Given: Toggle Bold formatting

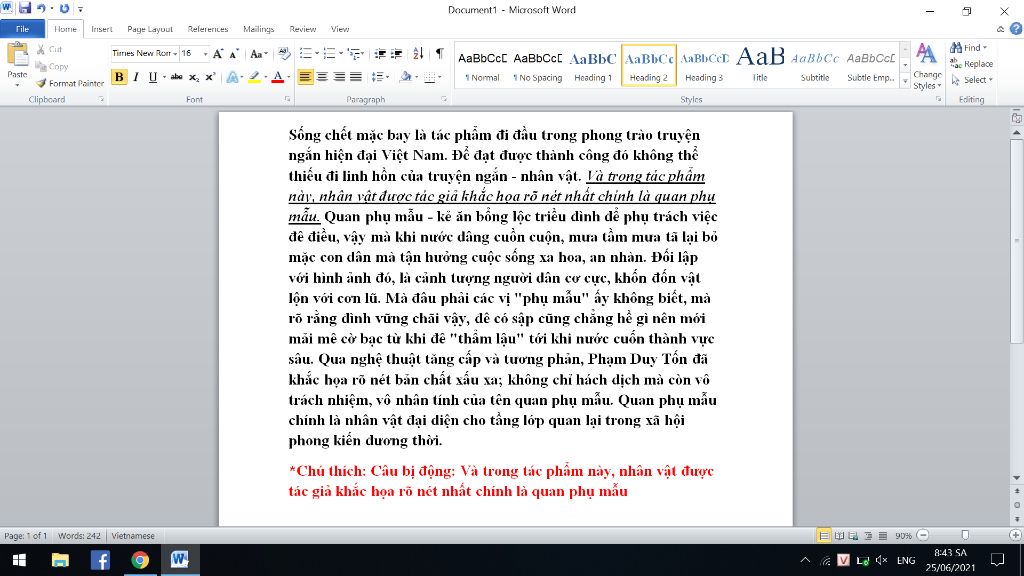Looking at the screenshot, I should tap(119, 77).
